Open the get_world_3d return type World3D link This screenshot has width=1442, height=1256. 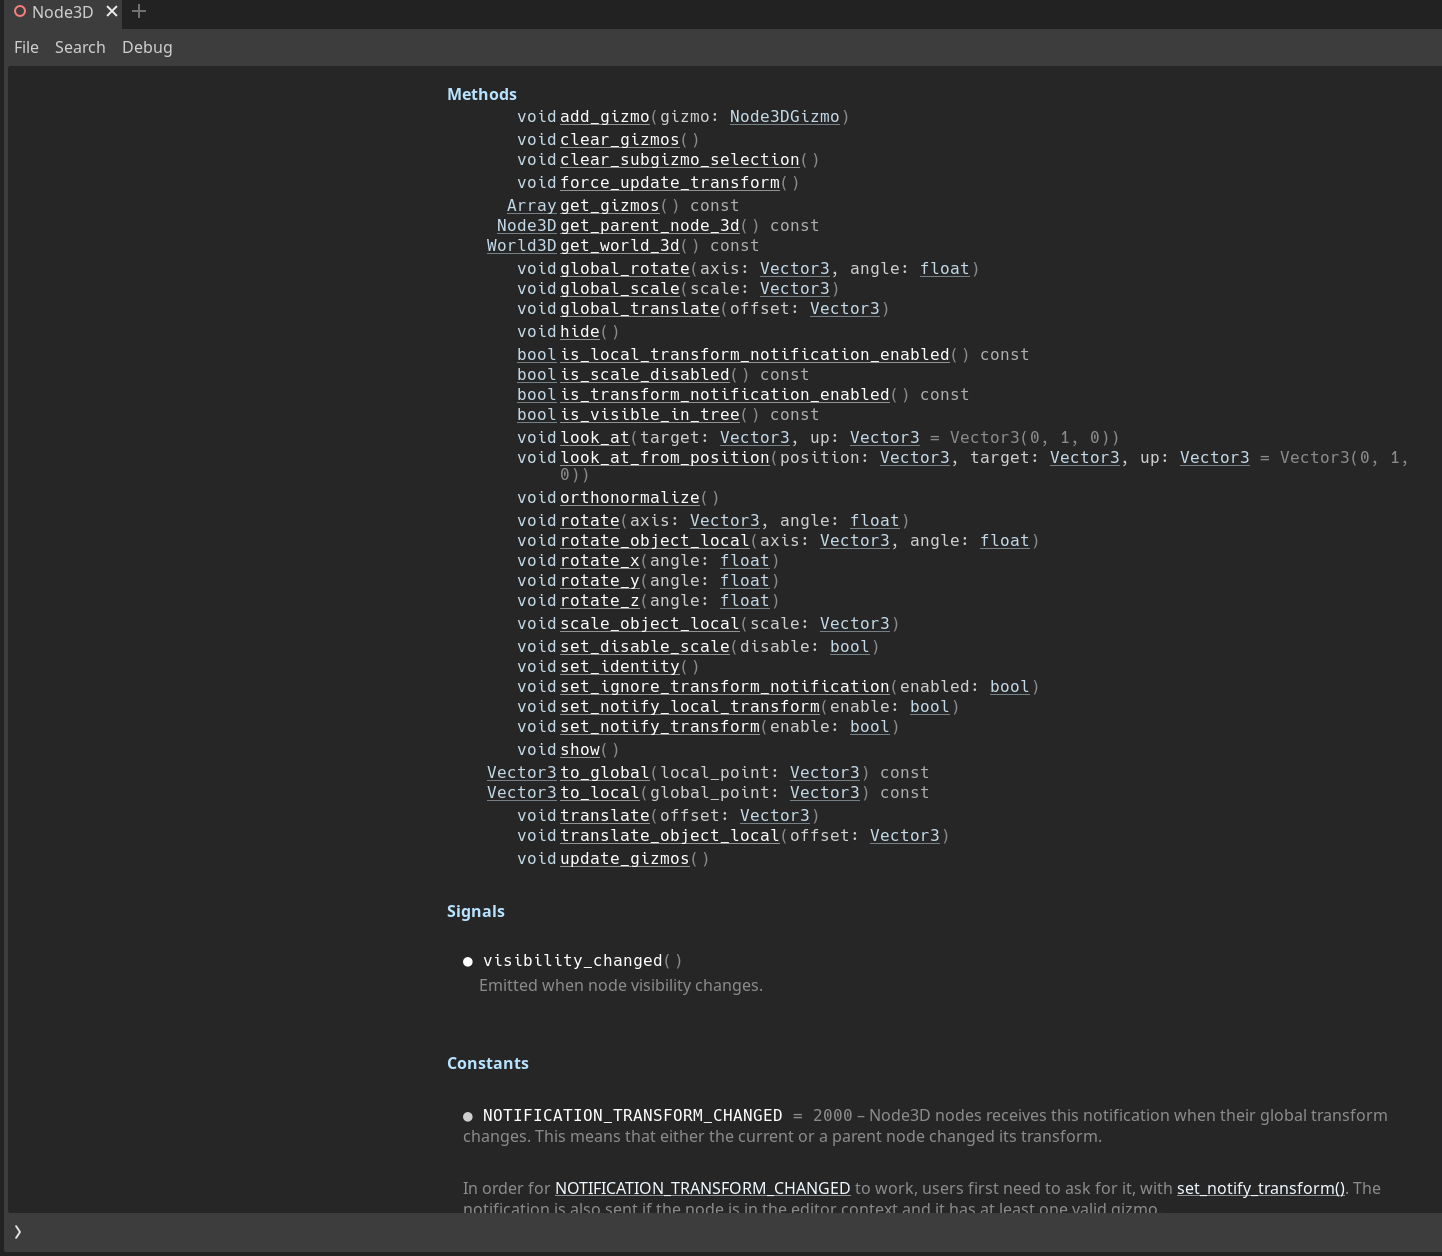(521, 245)
